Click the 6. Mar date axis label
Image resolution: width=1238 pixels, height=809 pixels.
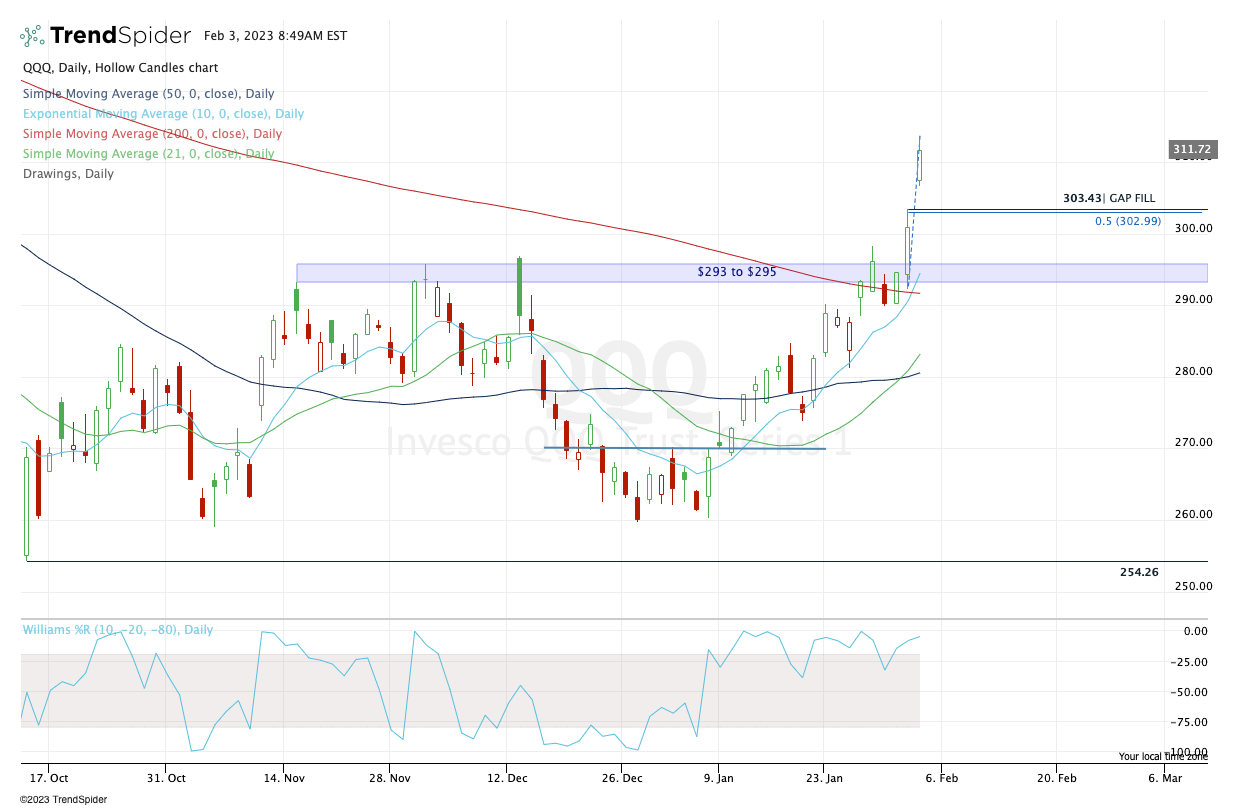[x=1165, y=777]
